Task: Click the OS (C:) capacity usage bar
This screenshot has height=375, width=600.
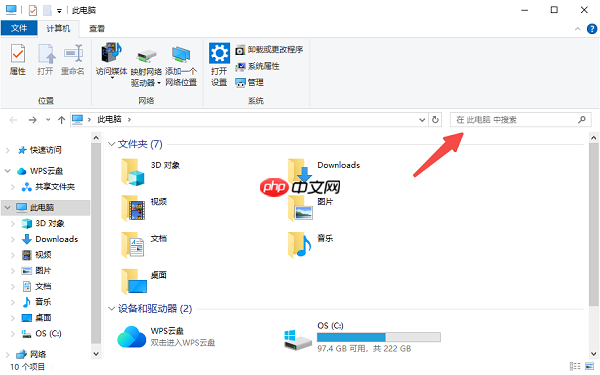Action: pos(378,337)
